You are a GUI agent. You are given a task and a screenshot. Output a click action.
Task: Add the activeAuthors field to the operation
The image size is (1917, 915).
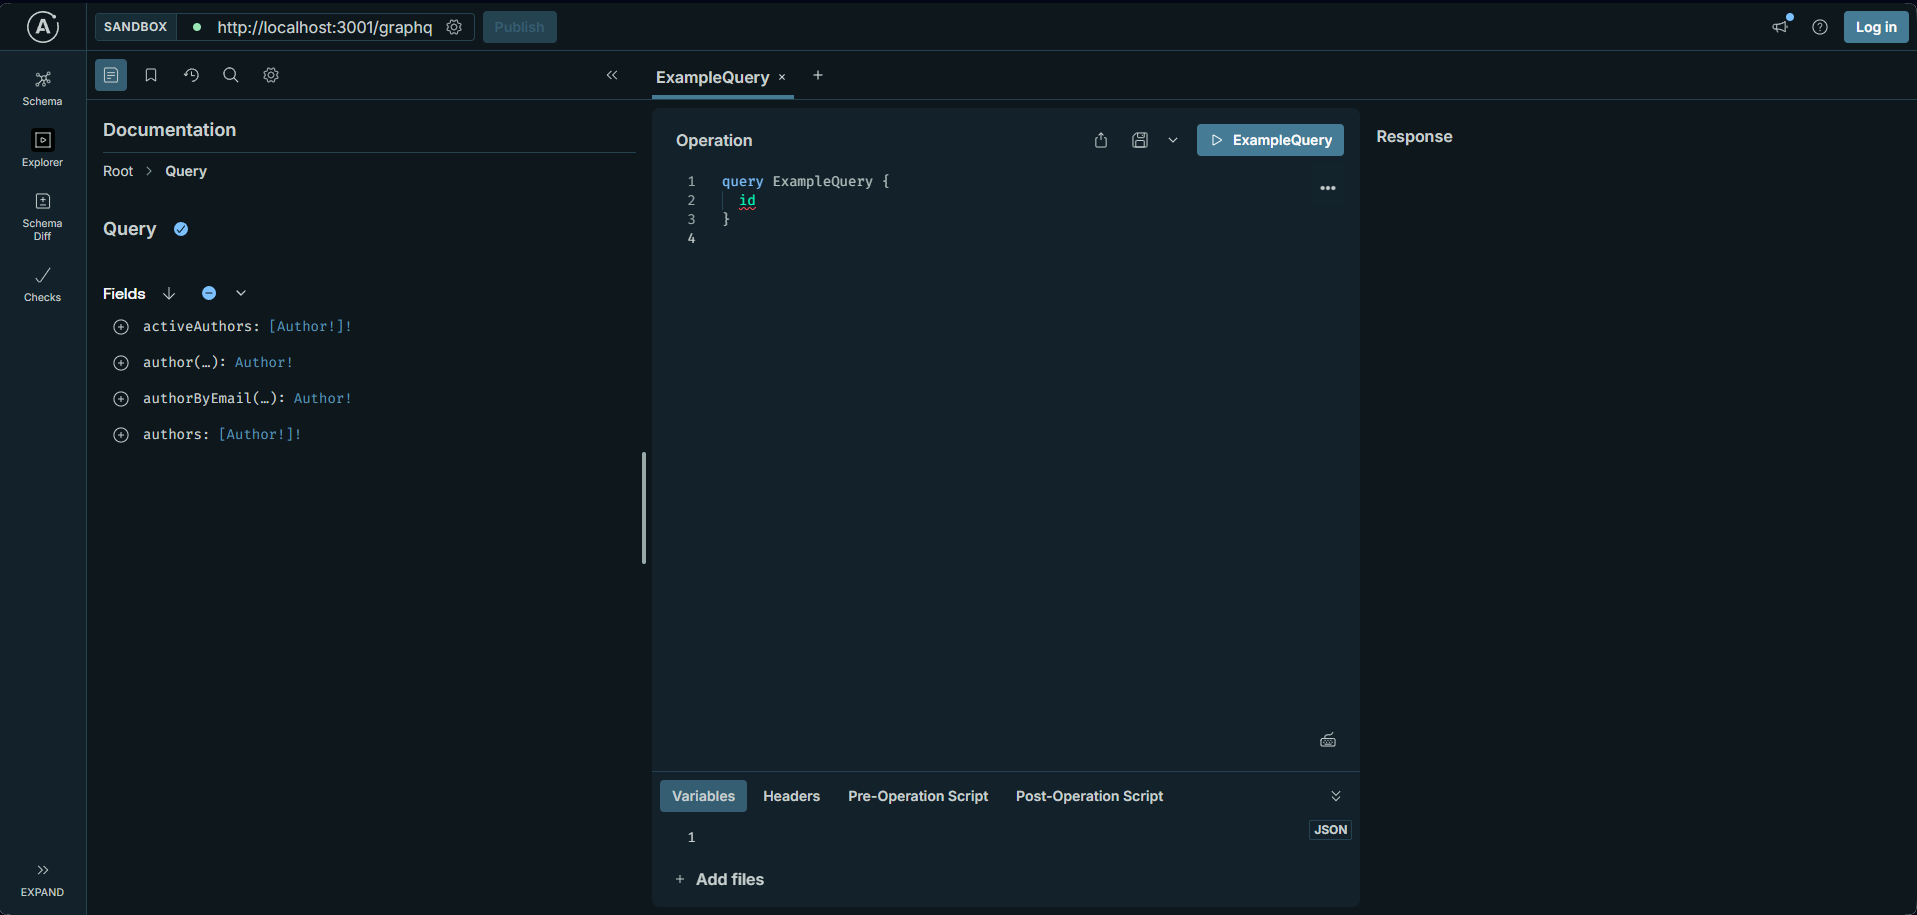pyautogui.click(x=121, y=327)
